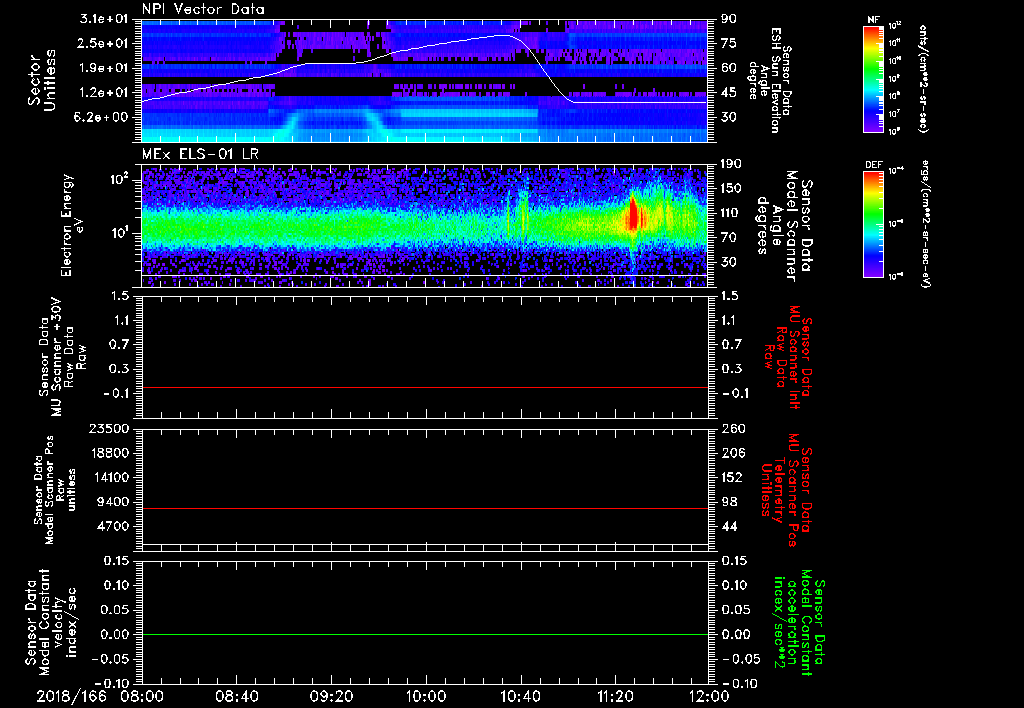Click the red "MU Scanner Inh Raw Data" label

(788, 357)
